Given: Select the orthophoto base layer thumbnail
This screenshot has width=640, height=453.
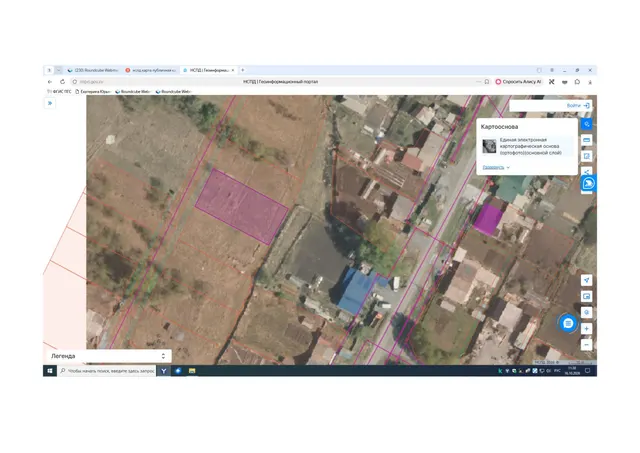Looking at the screenshot, I should click(489, 146).
